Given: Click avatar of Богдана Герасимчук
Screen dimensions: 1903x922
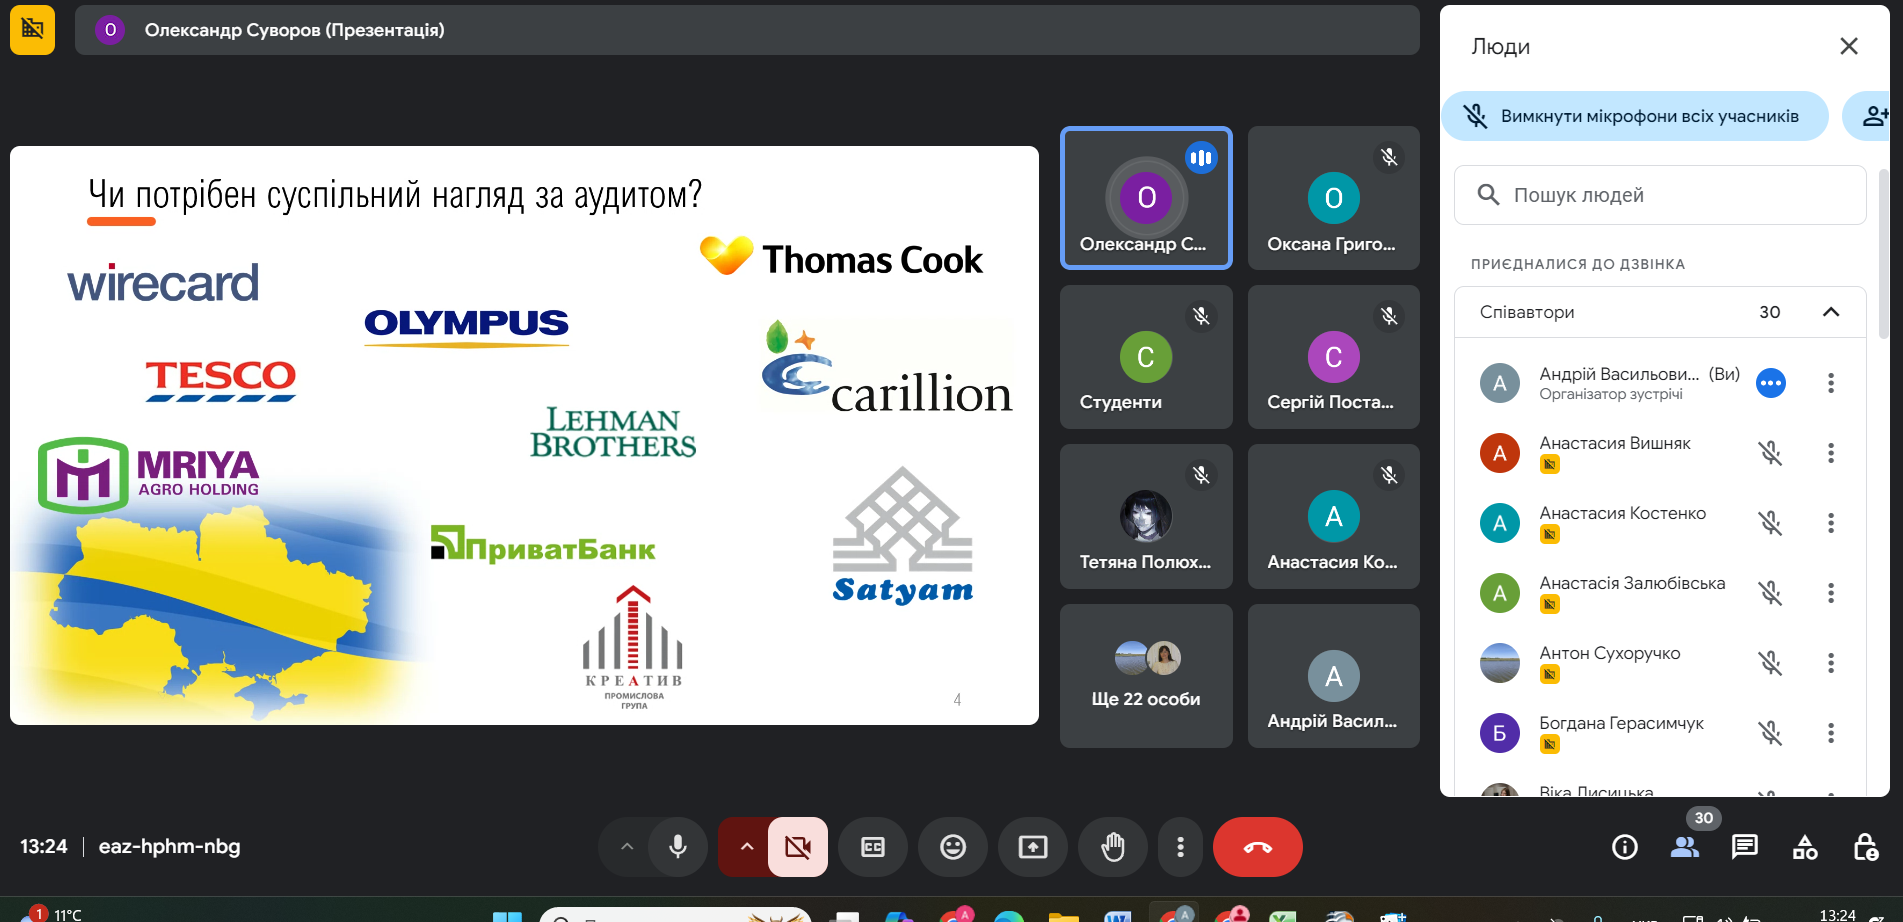Looking at the screenshot, I should pos(1499,733).
